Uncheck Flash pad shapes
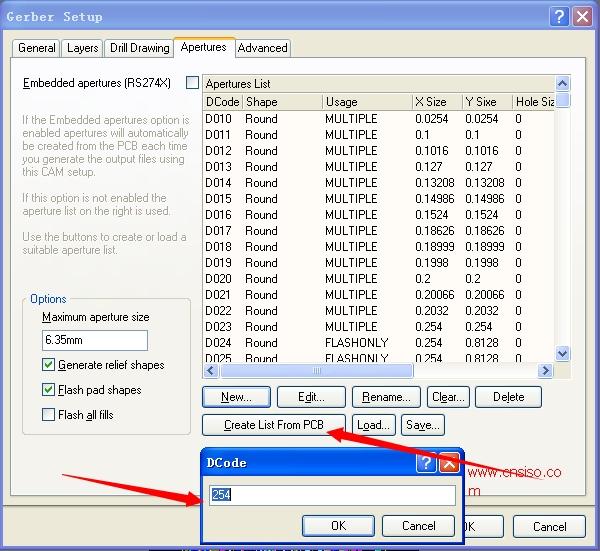Viewport: 600px width, 551px height. tap(48, 390)
